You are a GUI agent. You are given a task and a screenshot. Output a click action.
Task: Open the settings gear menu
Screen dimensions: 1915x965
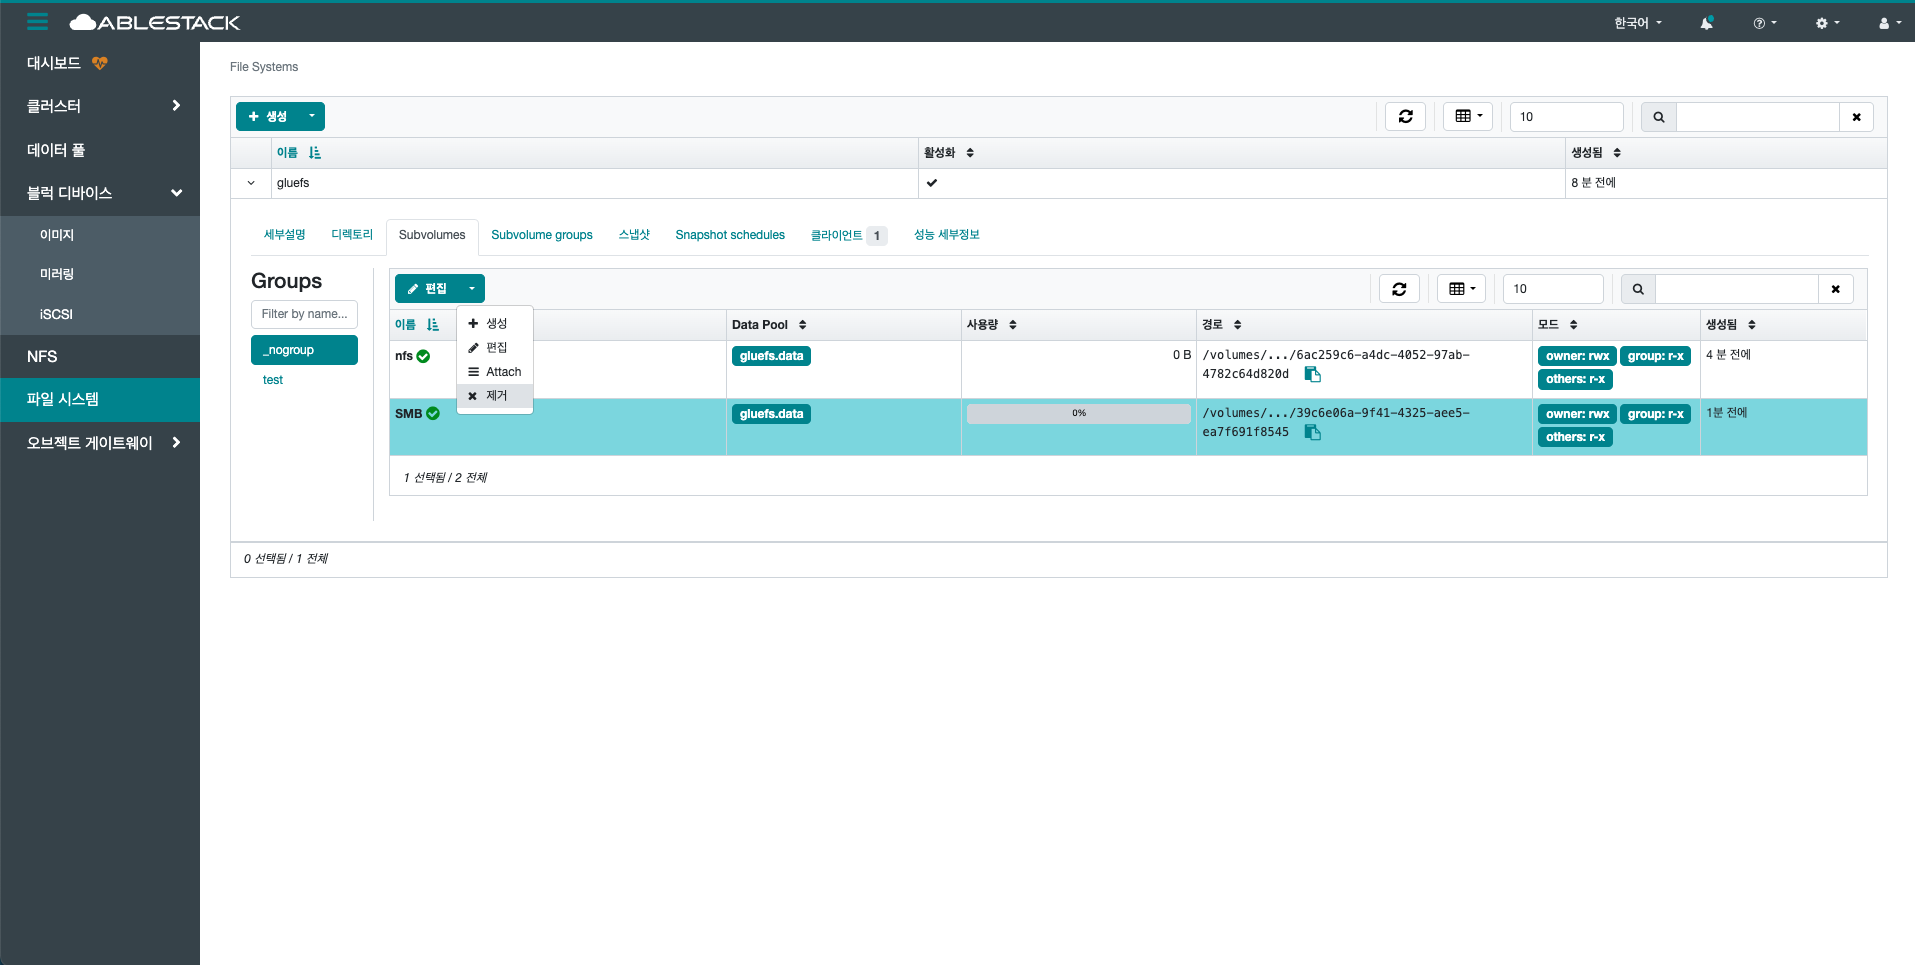(x=1827, y=23)
